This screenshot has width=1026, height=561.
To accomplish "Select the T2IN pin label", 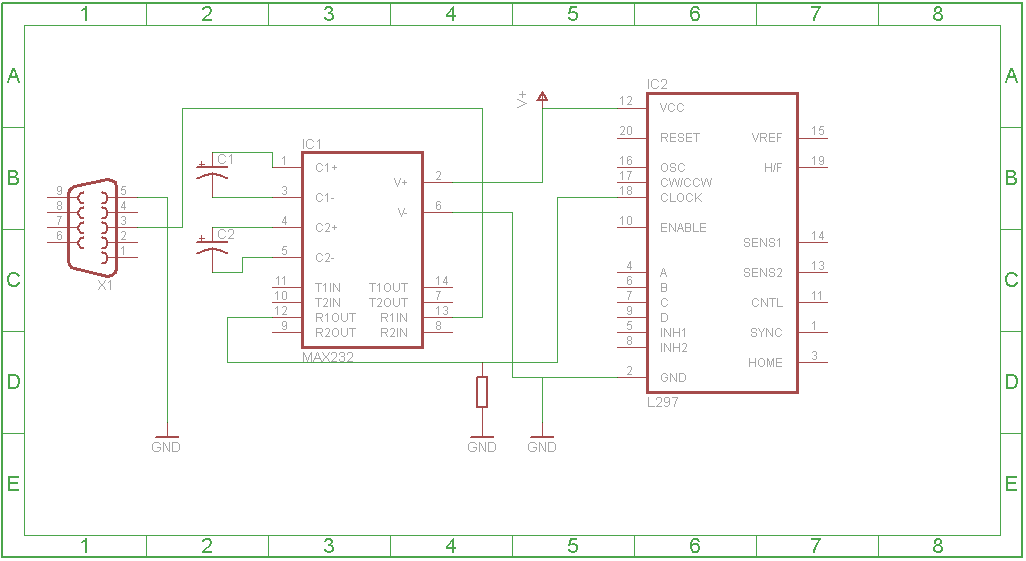I will 328,303.
